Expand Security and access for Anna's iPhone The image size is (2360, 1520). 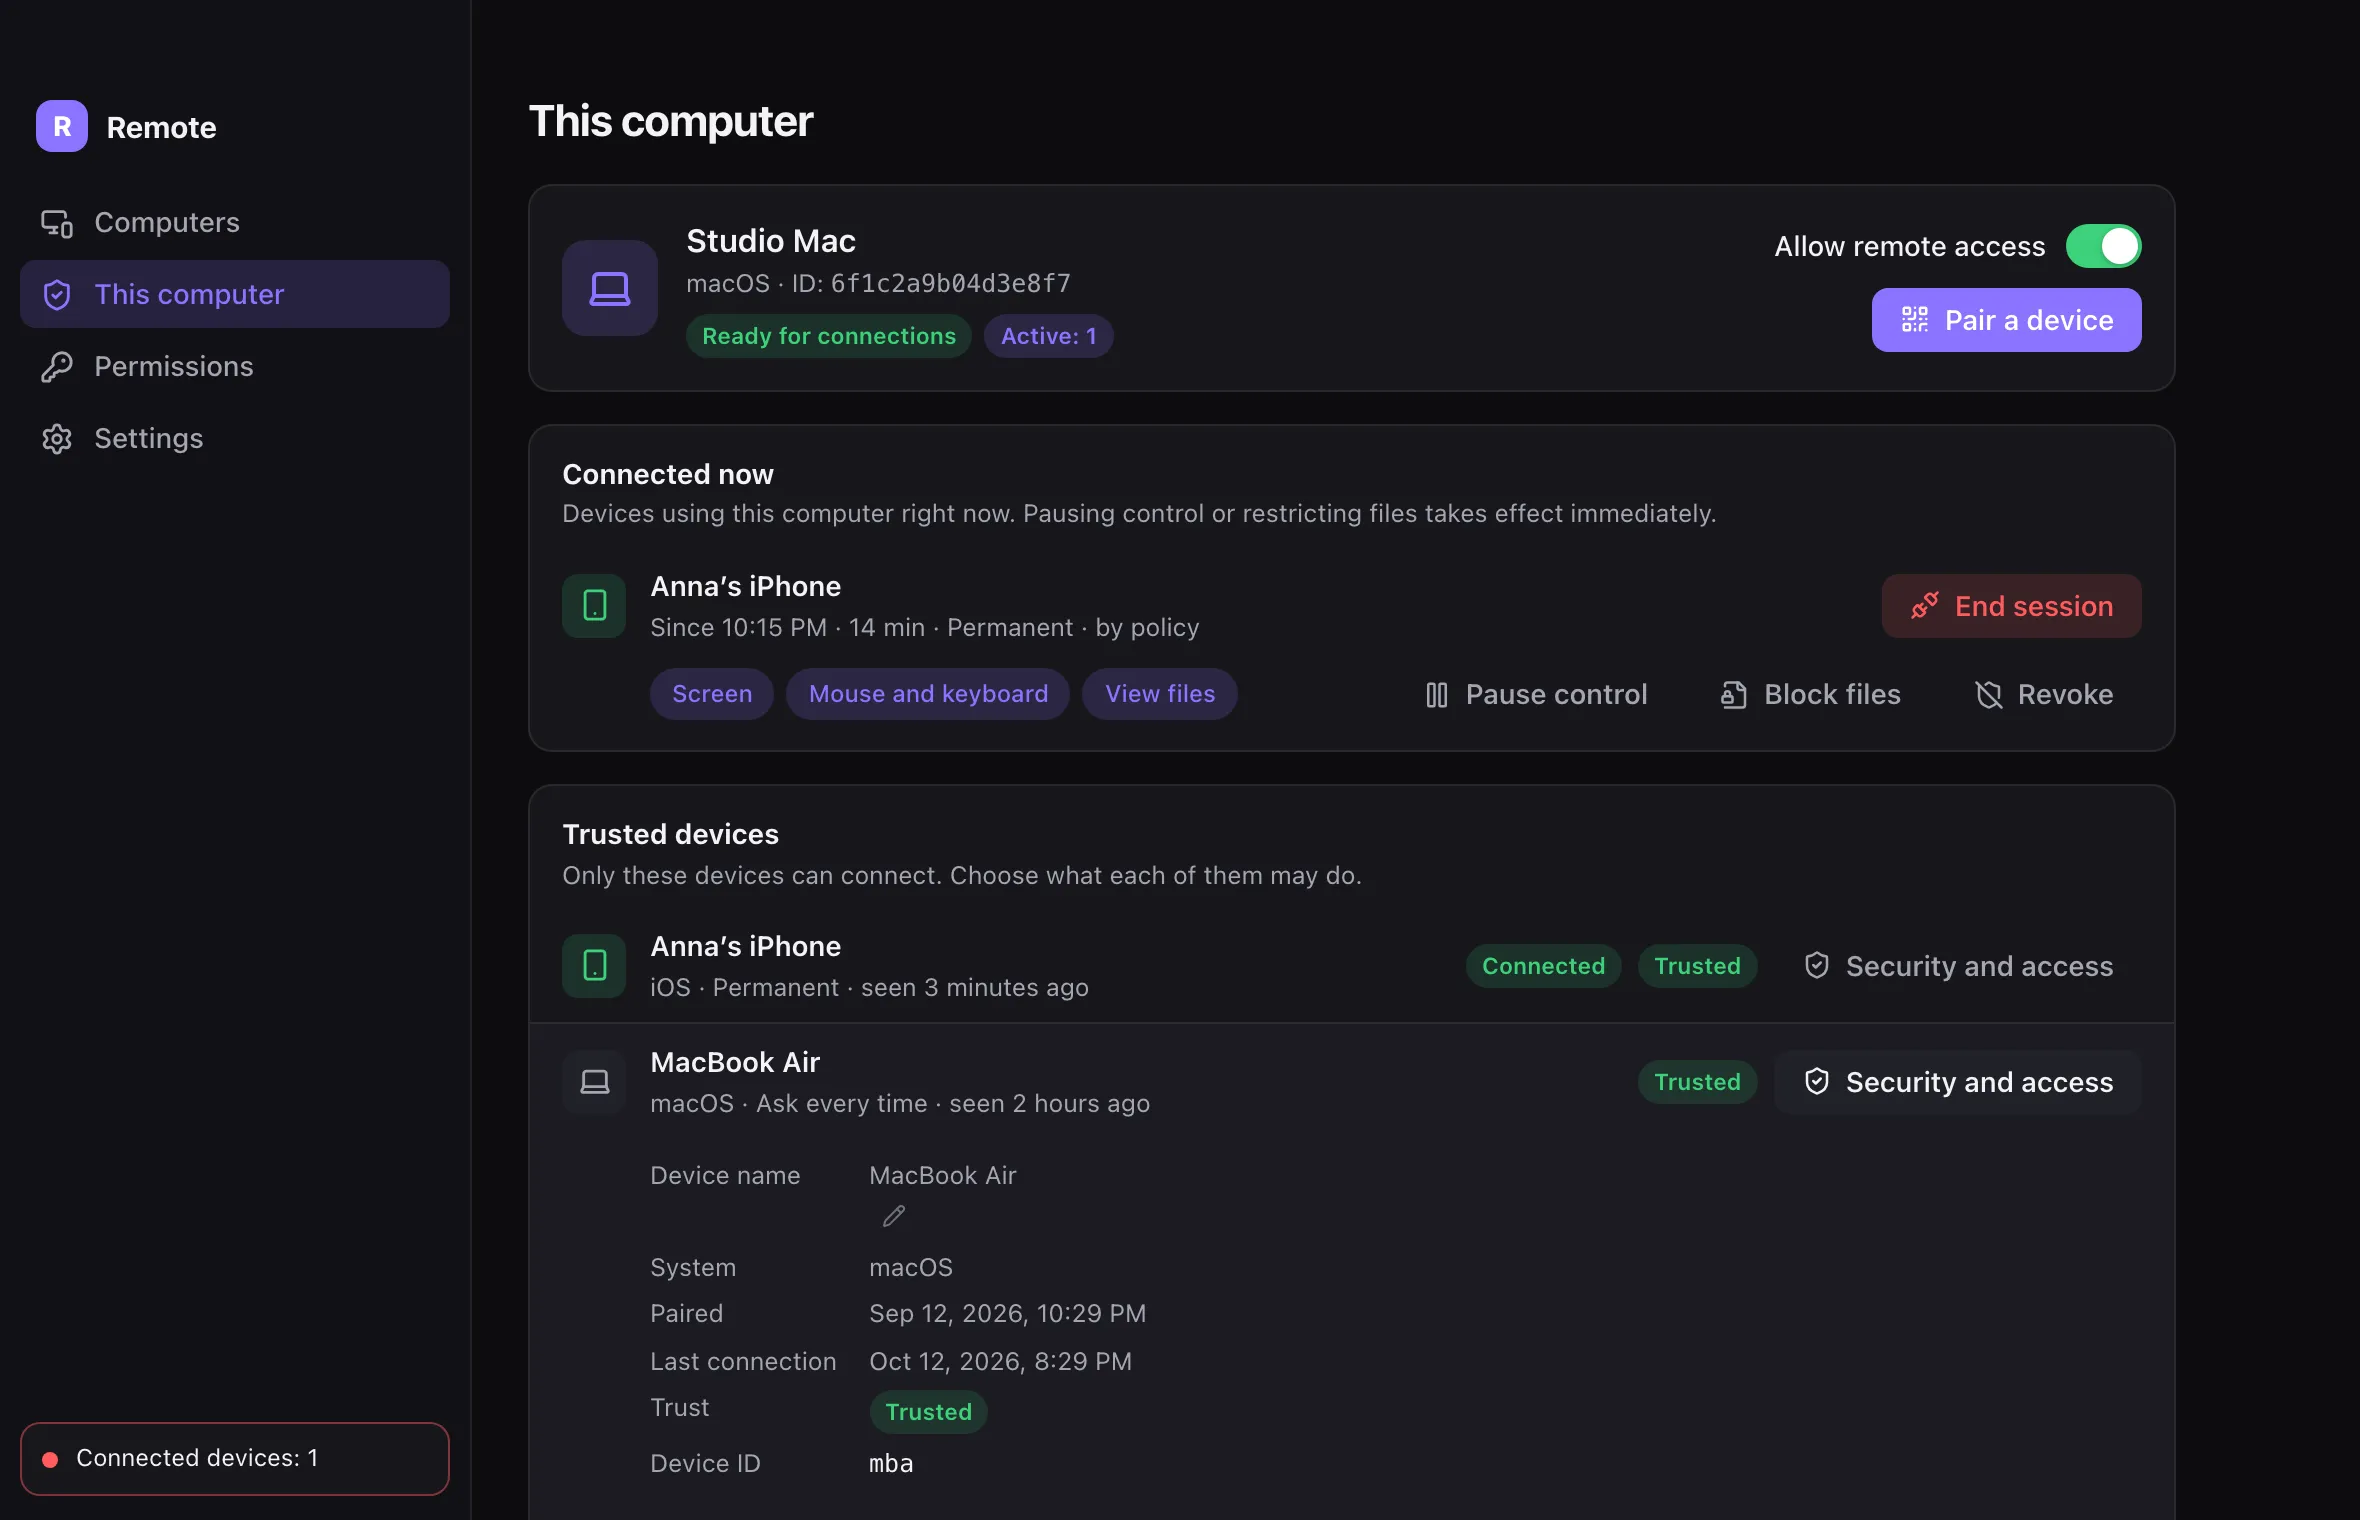click(1958, 966)
